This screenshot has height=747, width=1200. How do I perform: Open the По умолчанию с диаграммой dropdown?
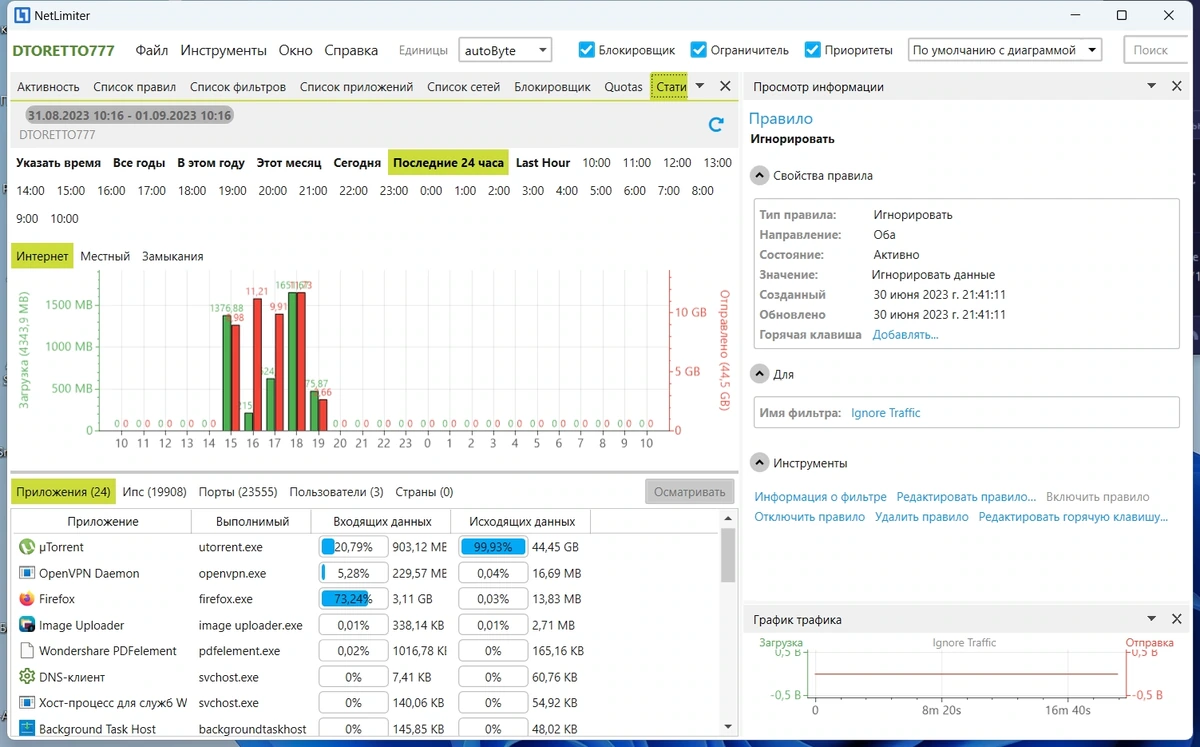click(1004, 50)
